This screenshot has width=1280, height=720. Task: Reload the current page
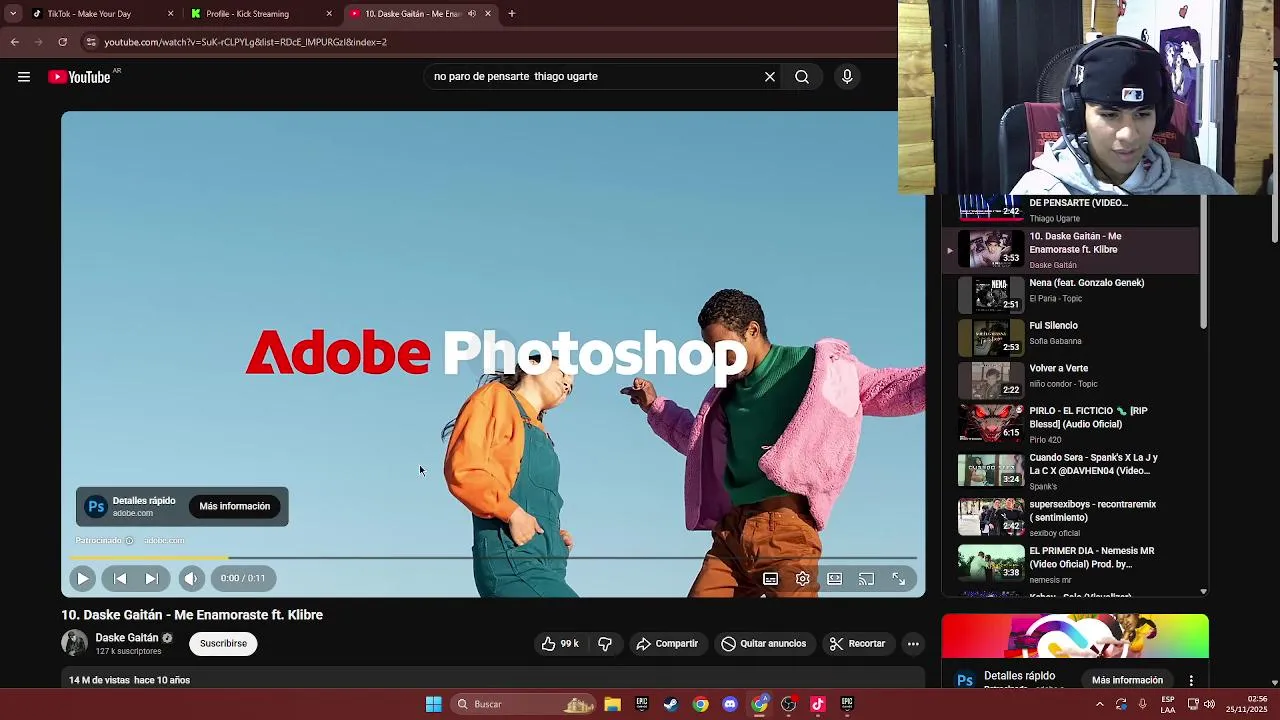(62, 42)
